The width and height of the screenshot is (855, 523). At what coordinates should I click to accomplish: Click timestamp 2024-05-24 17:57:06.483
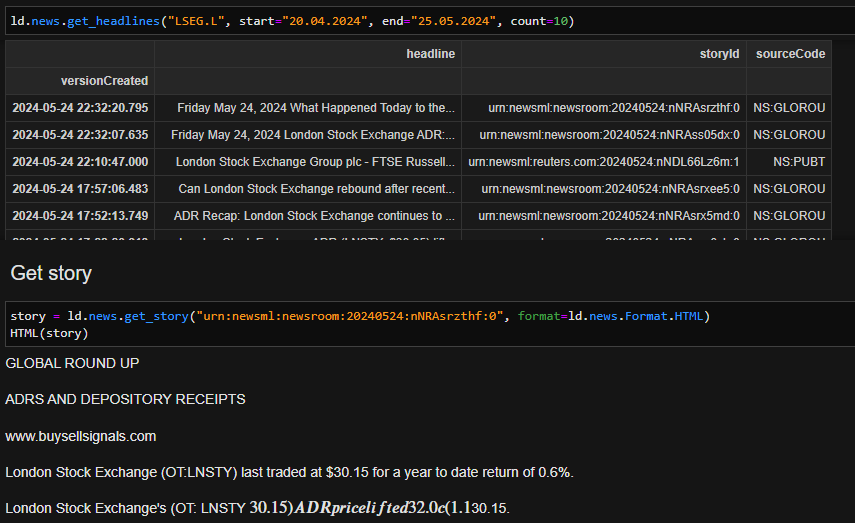pyautogui.click(x=80, y=189)
